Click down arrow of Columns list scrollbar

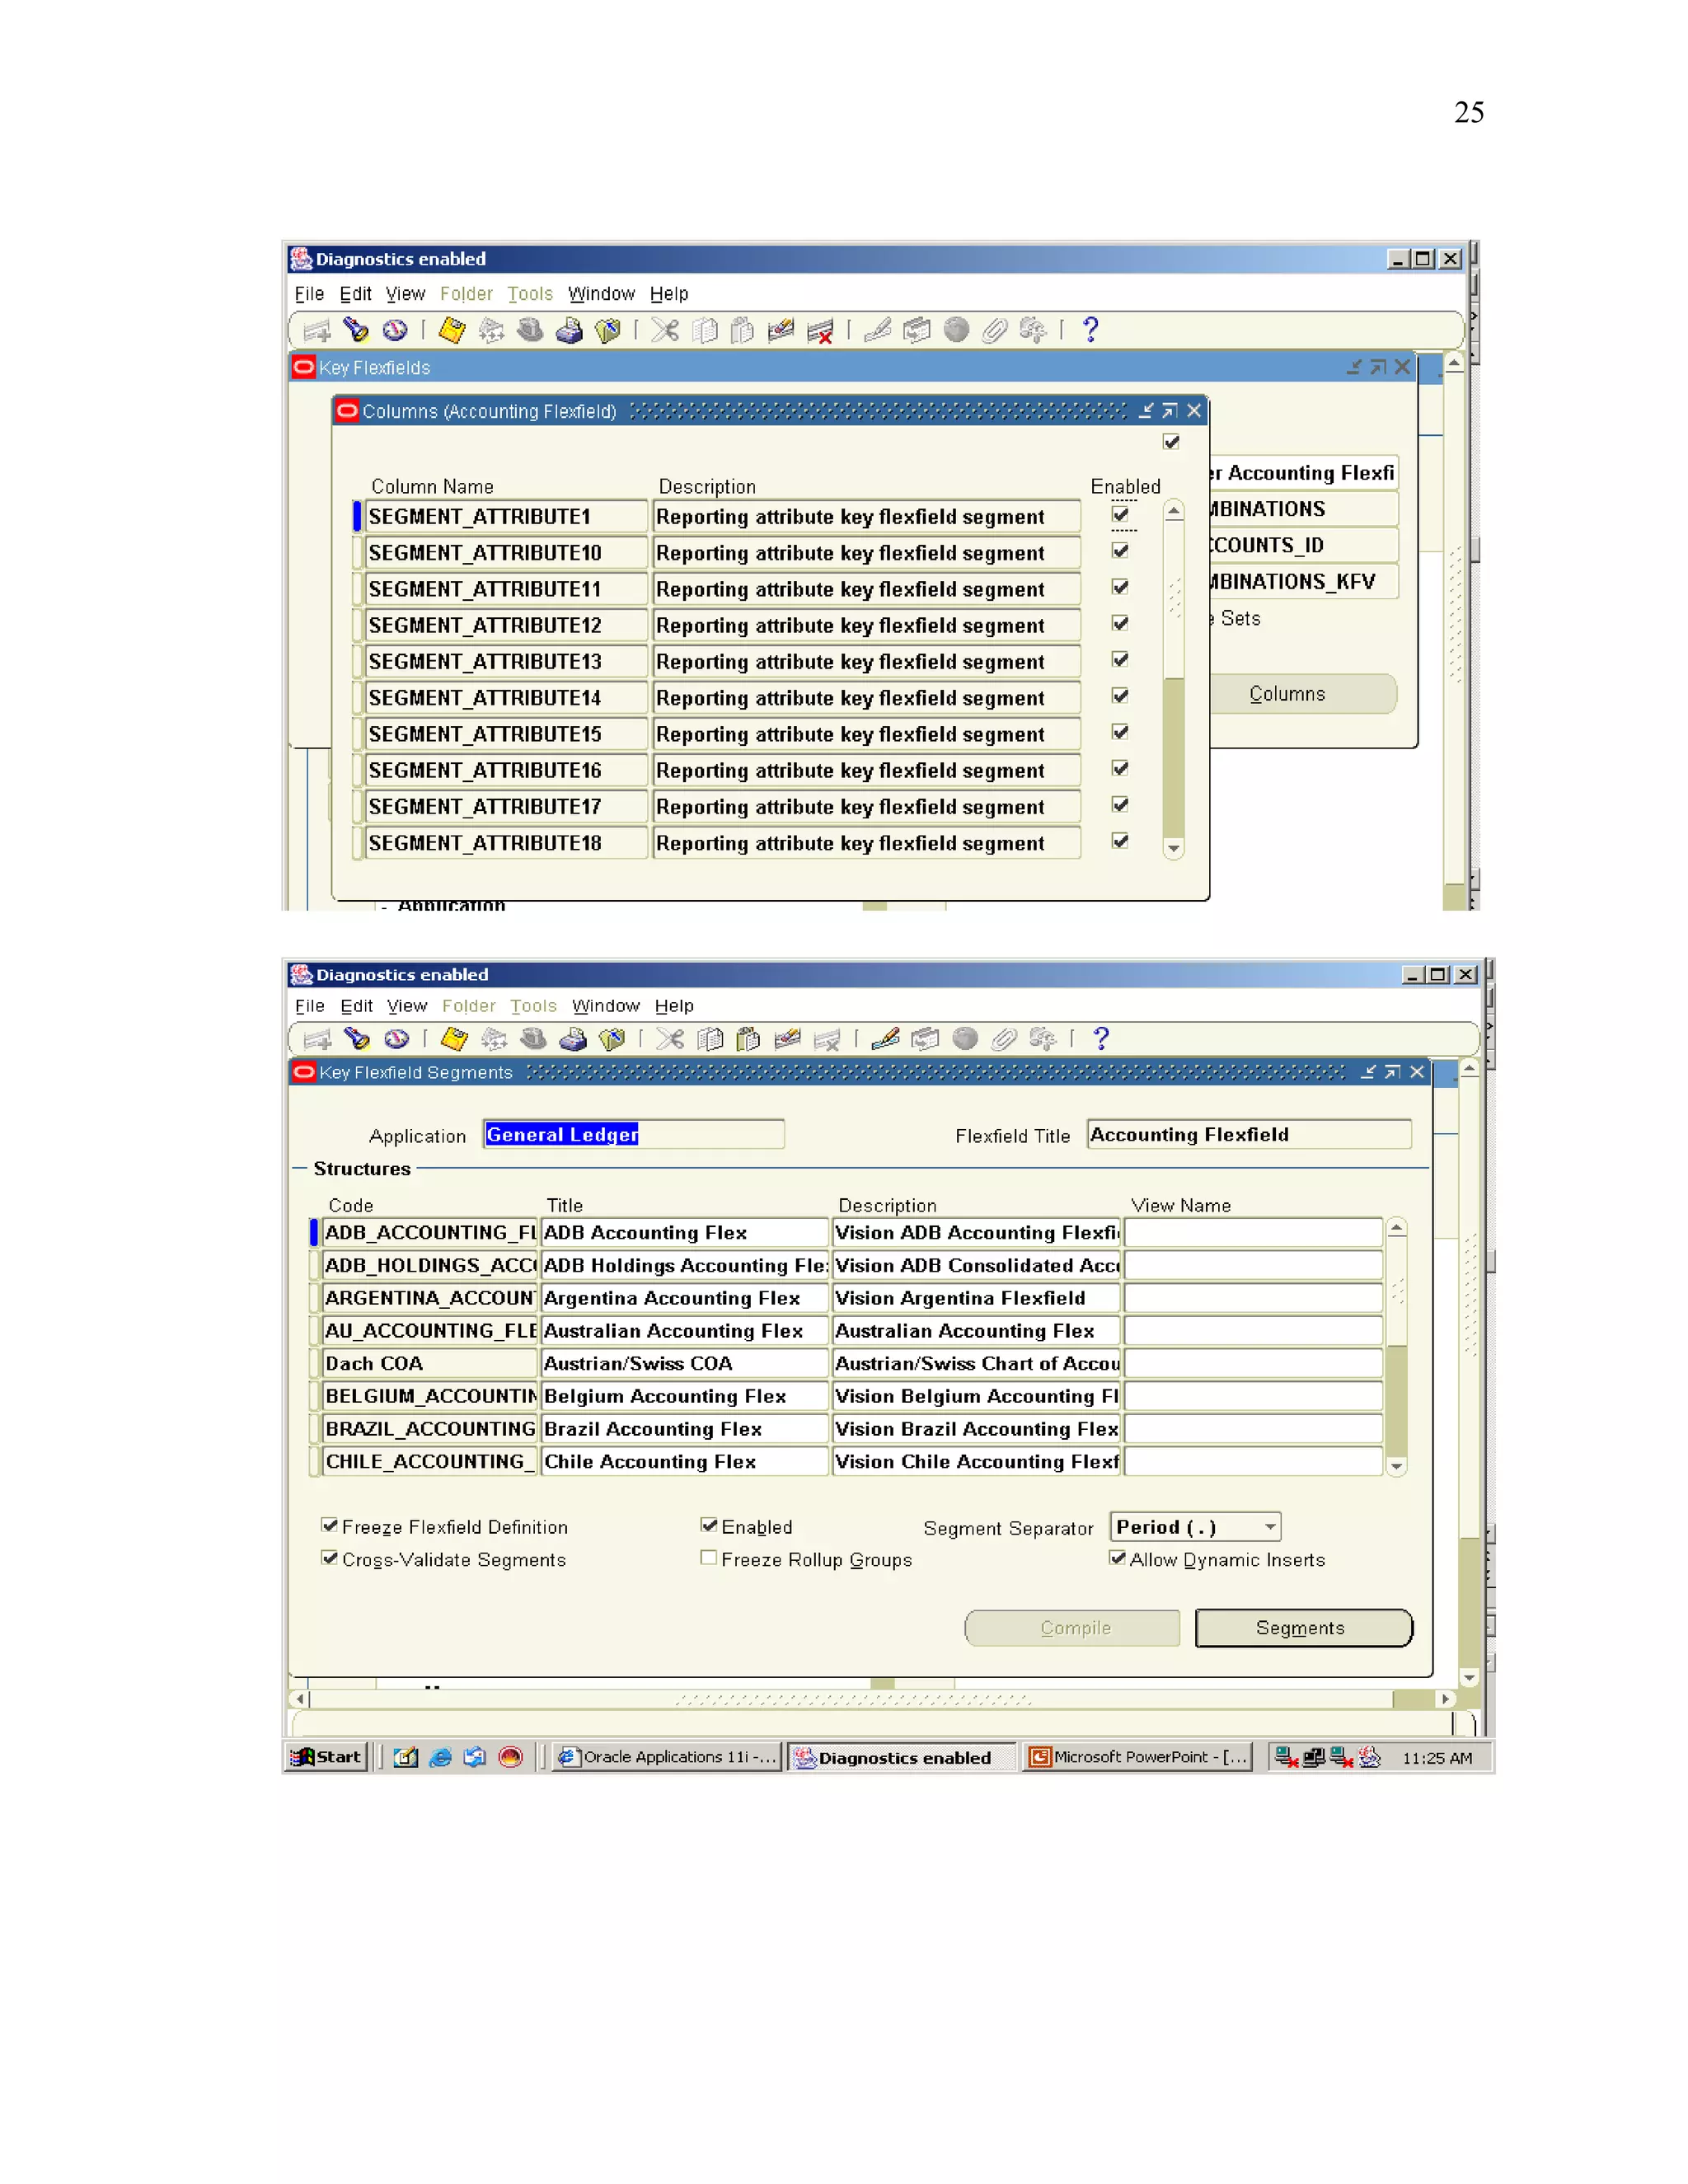coord(1174,848)
